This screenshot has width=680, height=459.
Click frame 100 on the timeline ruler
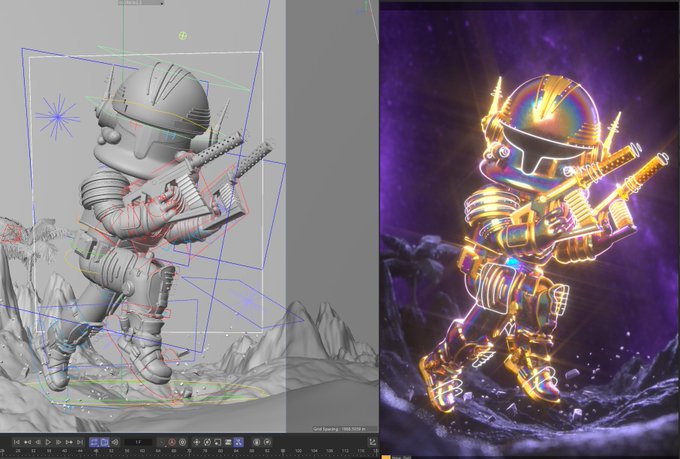[298, 451]
